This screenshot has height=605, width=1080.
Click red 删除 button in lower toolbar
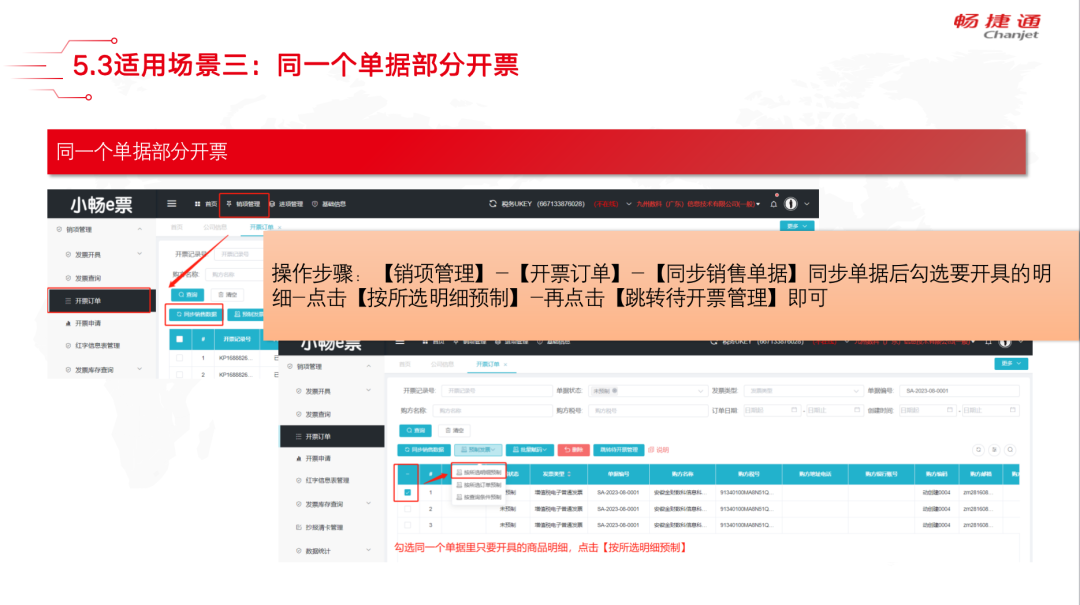point(573,450)
